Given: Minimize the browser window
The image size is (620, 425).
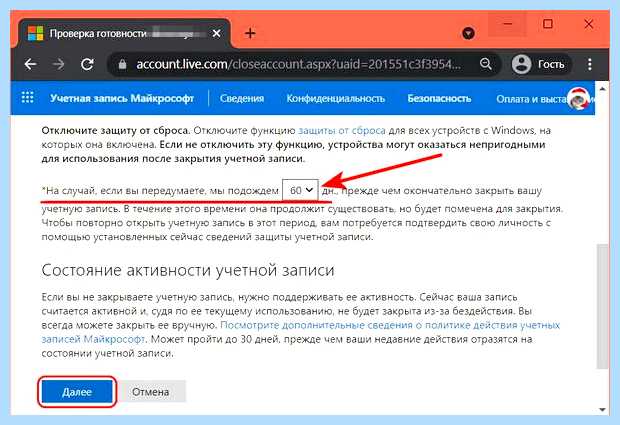Looking at the screenshot, I should (508, 24).
